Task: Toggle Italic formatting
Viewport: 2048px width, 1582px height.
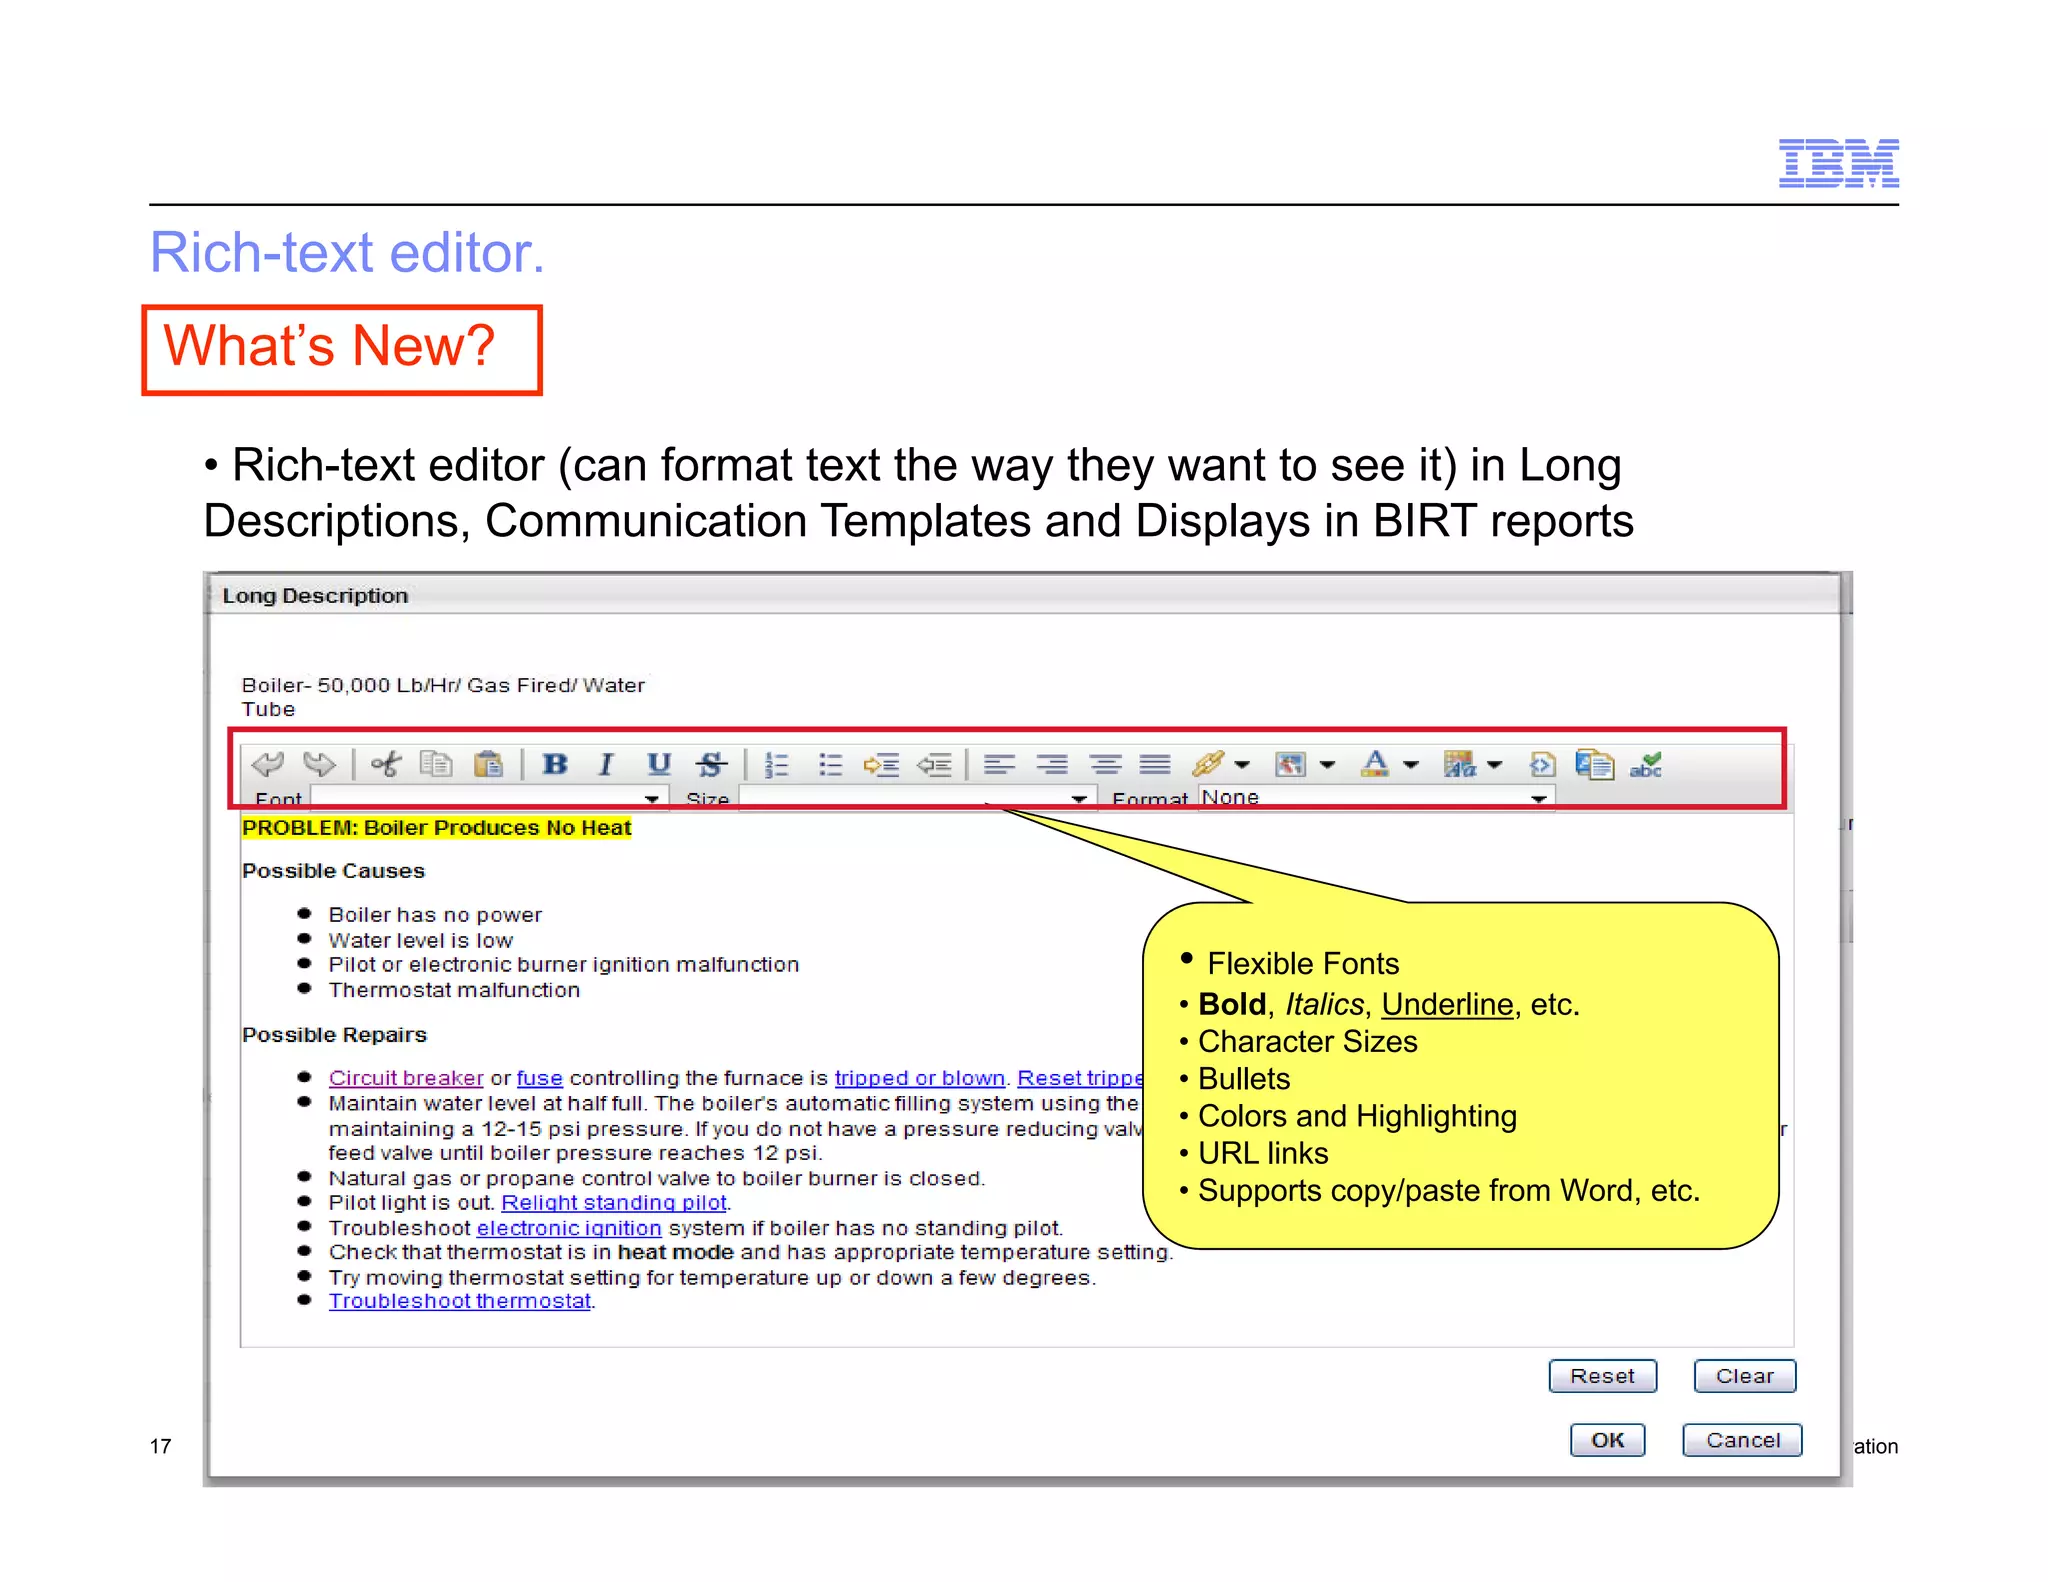Action: (x=605, y=765)
